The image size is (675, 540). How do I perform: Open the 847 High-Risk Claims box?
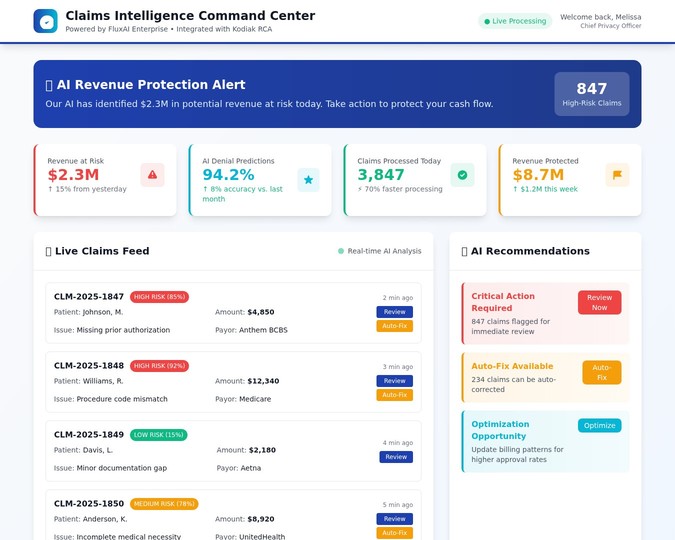pyautogui.click(x=591, y=94)
